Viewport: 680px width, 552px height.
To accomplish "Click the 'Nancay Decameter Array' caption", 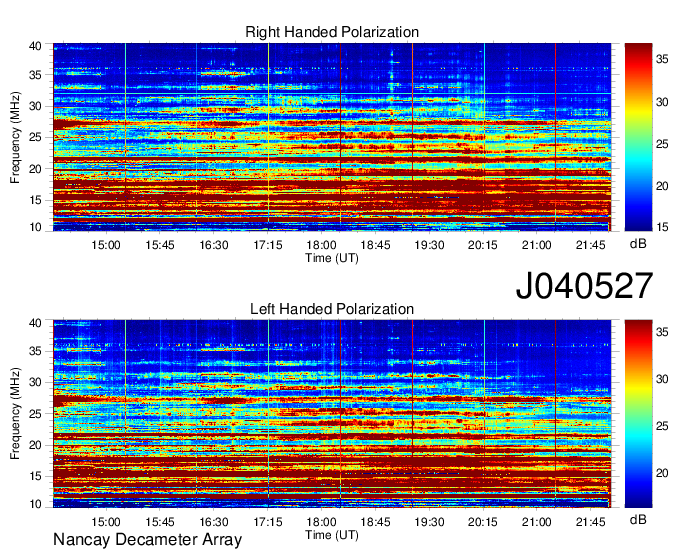I will coord(147,540).
